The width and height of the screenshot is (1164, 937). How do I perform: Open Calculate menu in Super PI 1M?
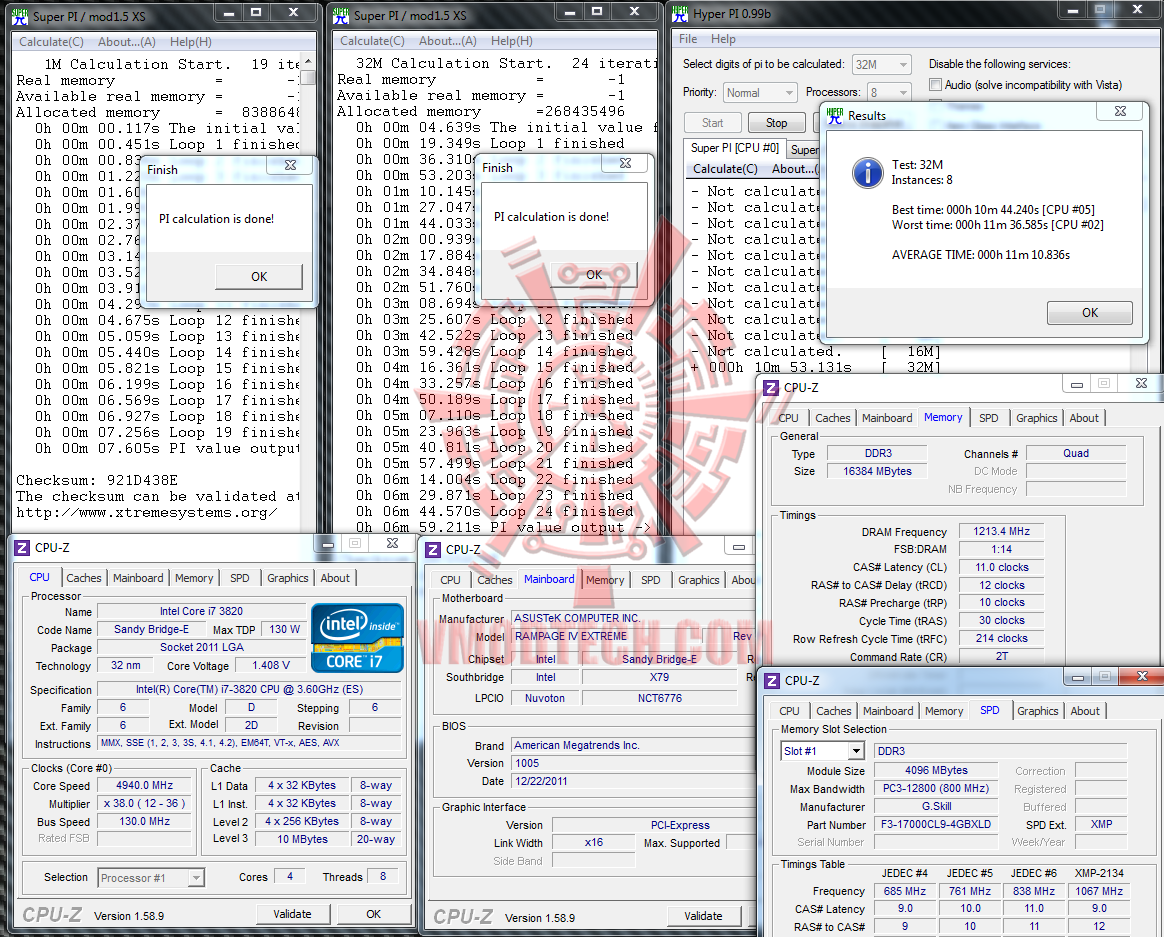coord(51,42)
